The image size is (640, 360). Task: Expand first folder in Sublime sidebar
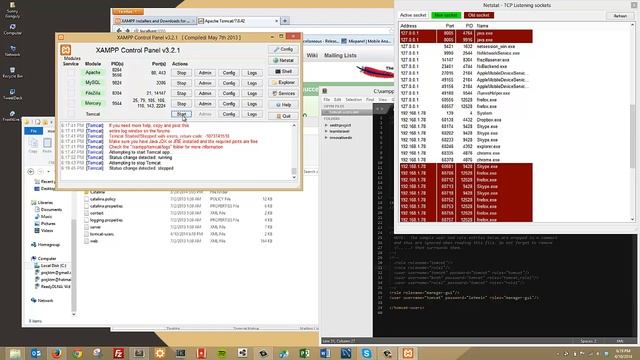tap(327, 126)
